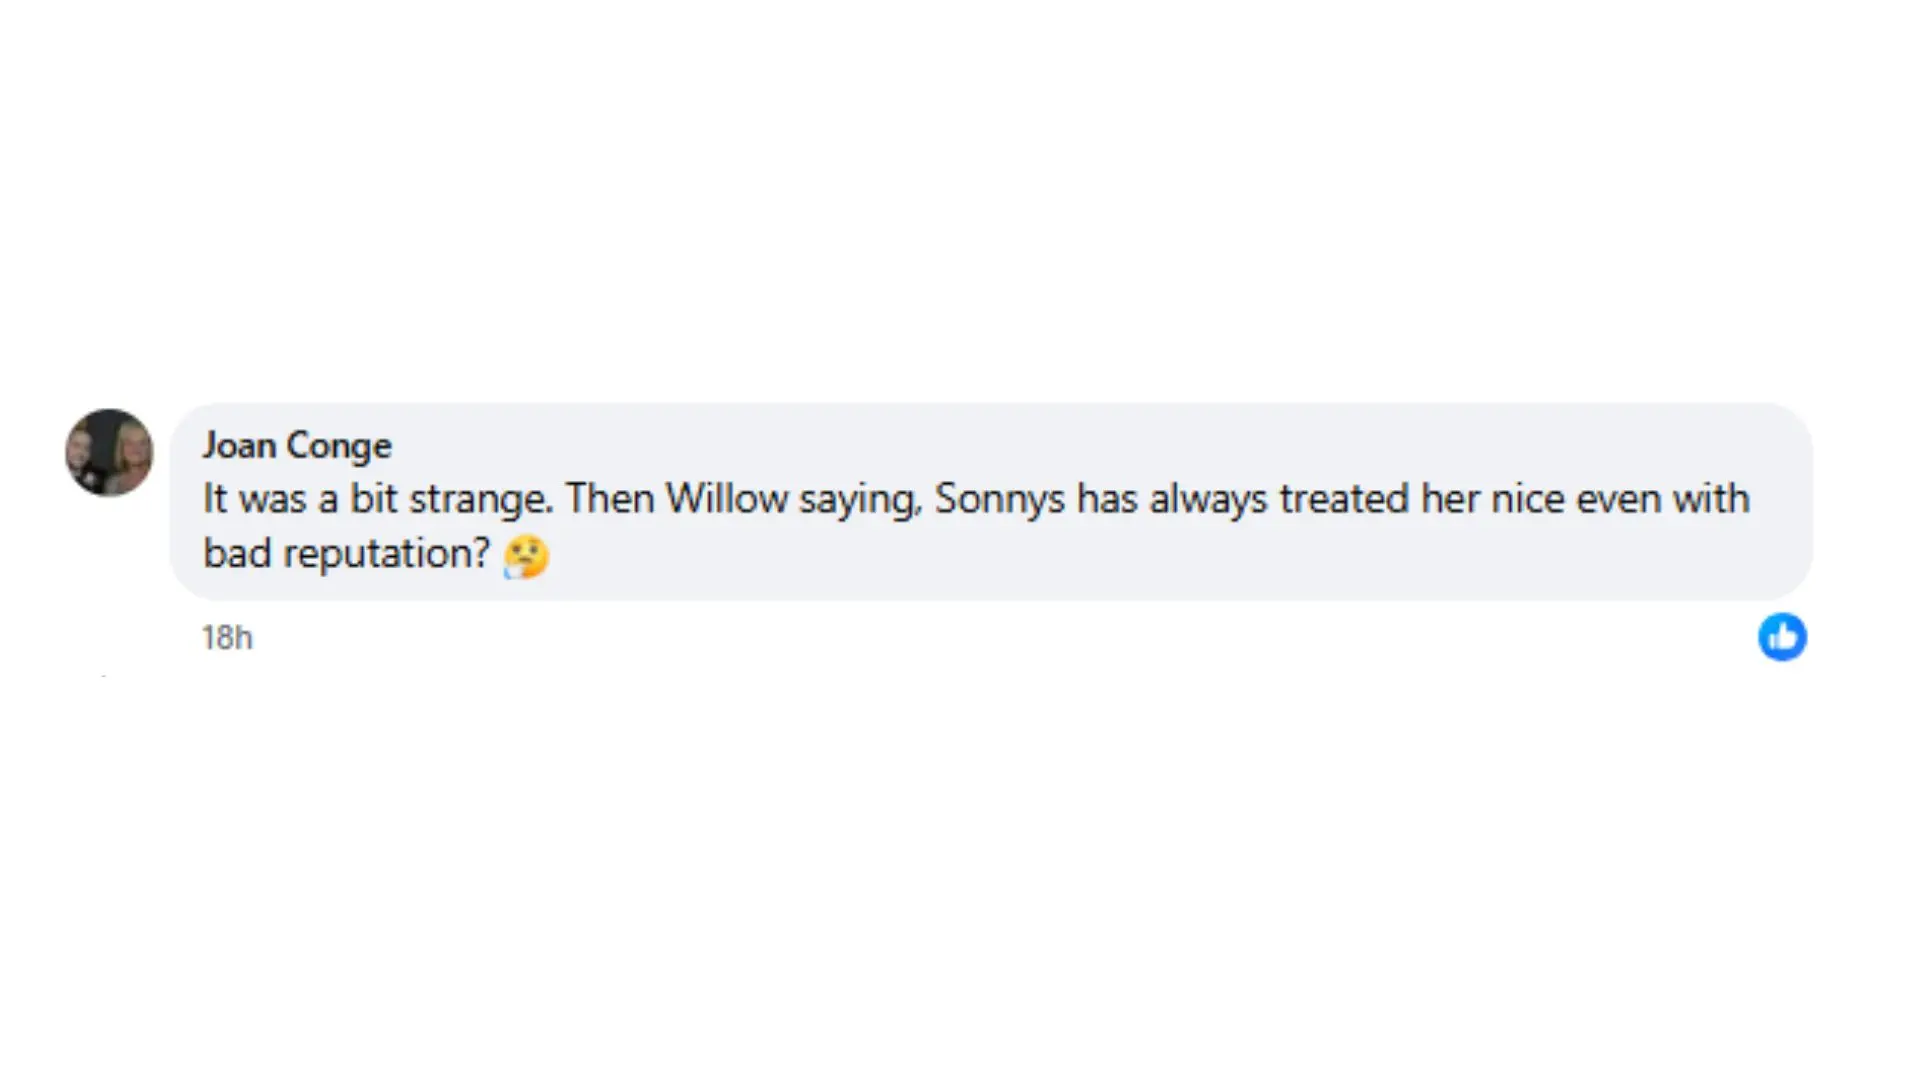Click the blue thumbs-up reaction icon

tap(1782, 637)
